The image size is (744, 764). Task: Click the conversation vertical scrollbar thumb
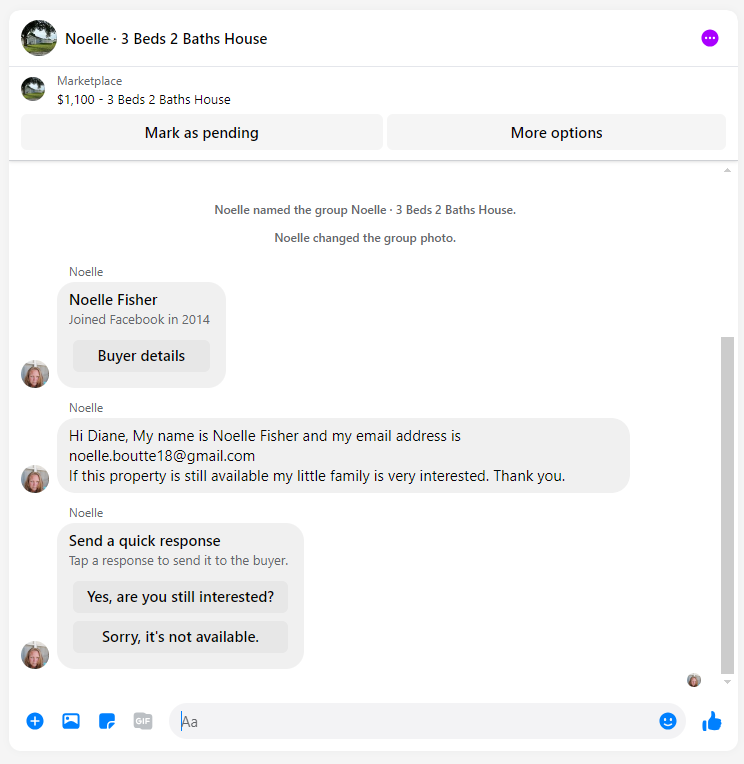tap(727, 505)
